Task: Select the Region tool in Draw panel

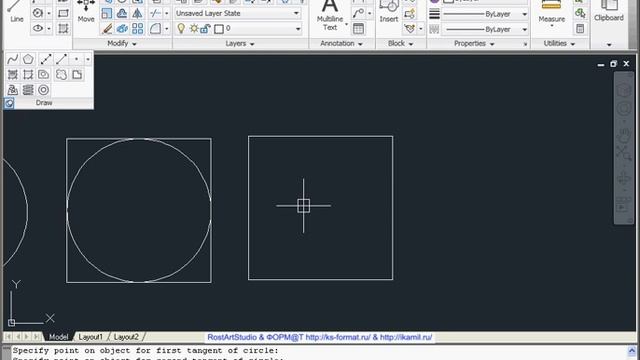Action: tap(44, 75)
